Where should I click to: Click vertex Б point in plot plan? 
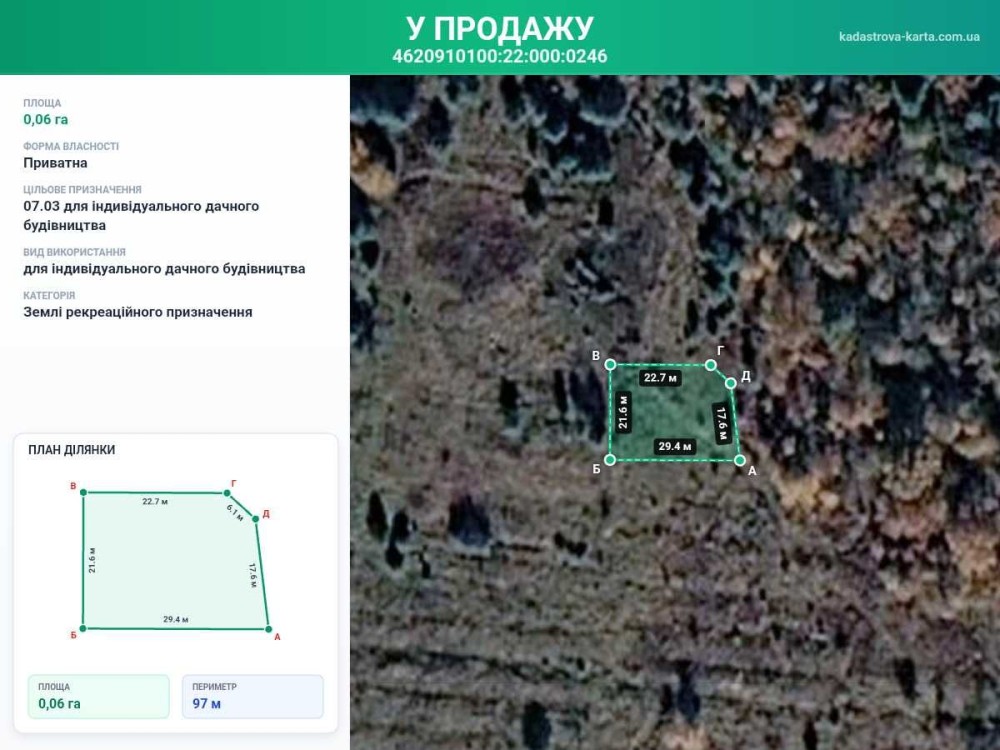click(x=83, y=629)
